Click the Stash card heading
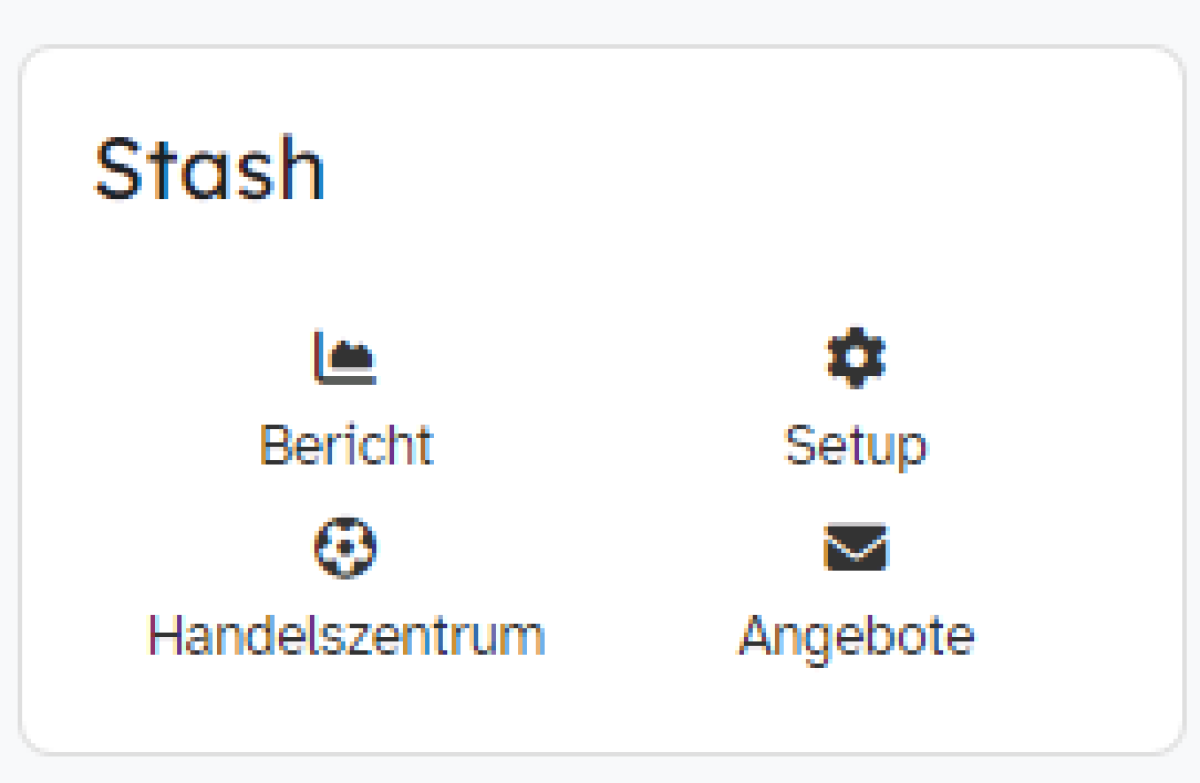Image resolution: width=1200 pixels, height=783 pixels. (209, 169)
